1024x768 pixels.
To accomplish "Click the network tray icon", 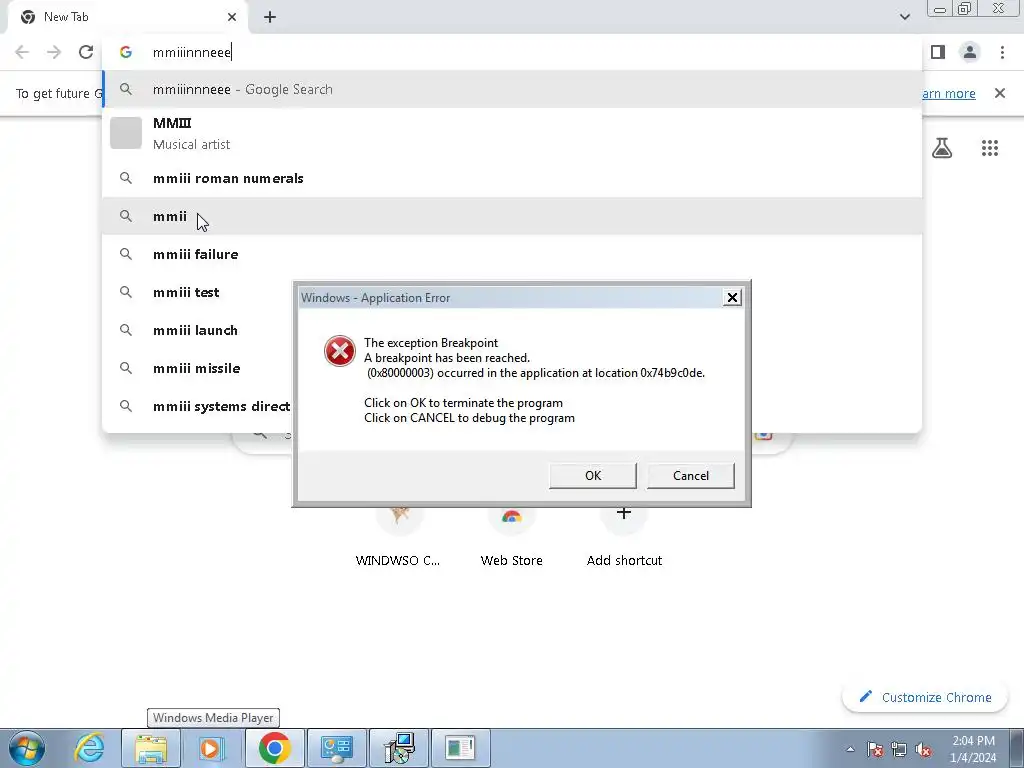I will pos(899,749).
